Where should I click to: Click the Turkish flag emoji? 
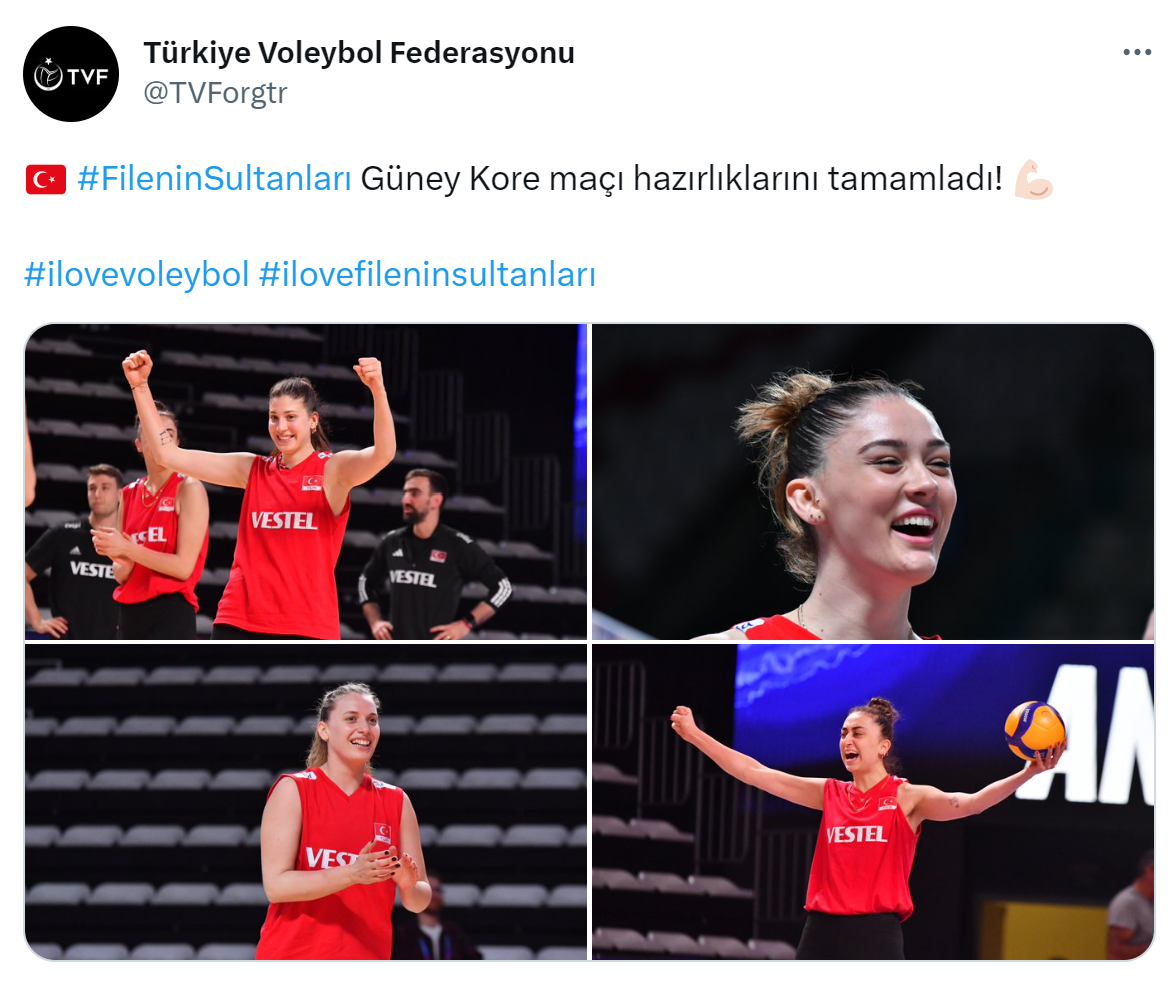[x=46, y=180]
